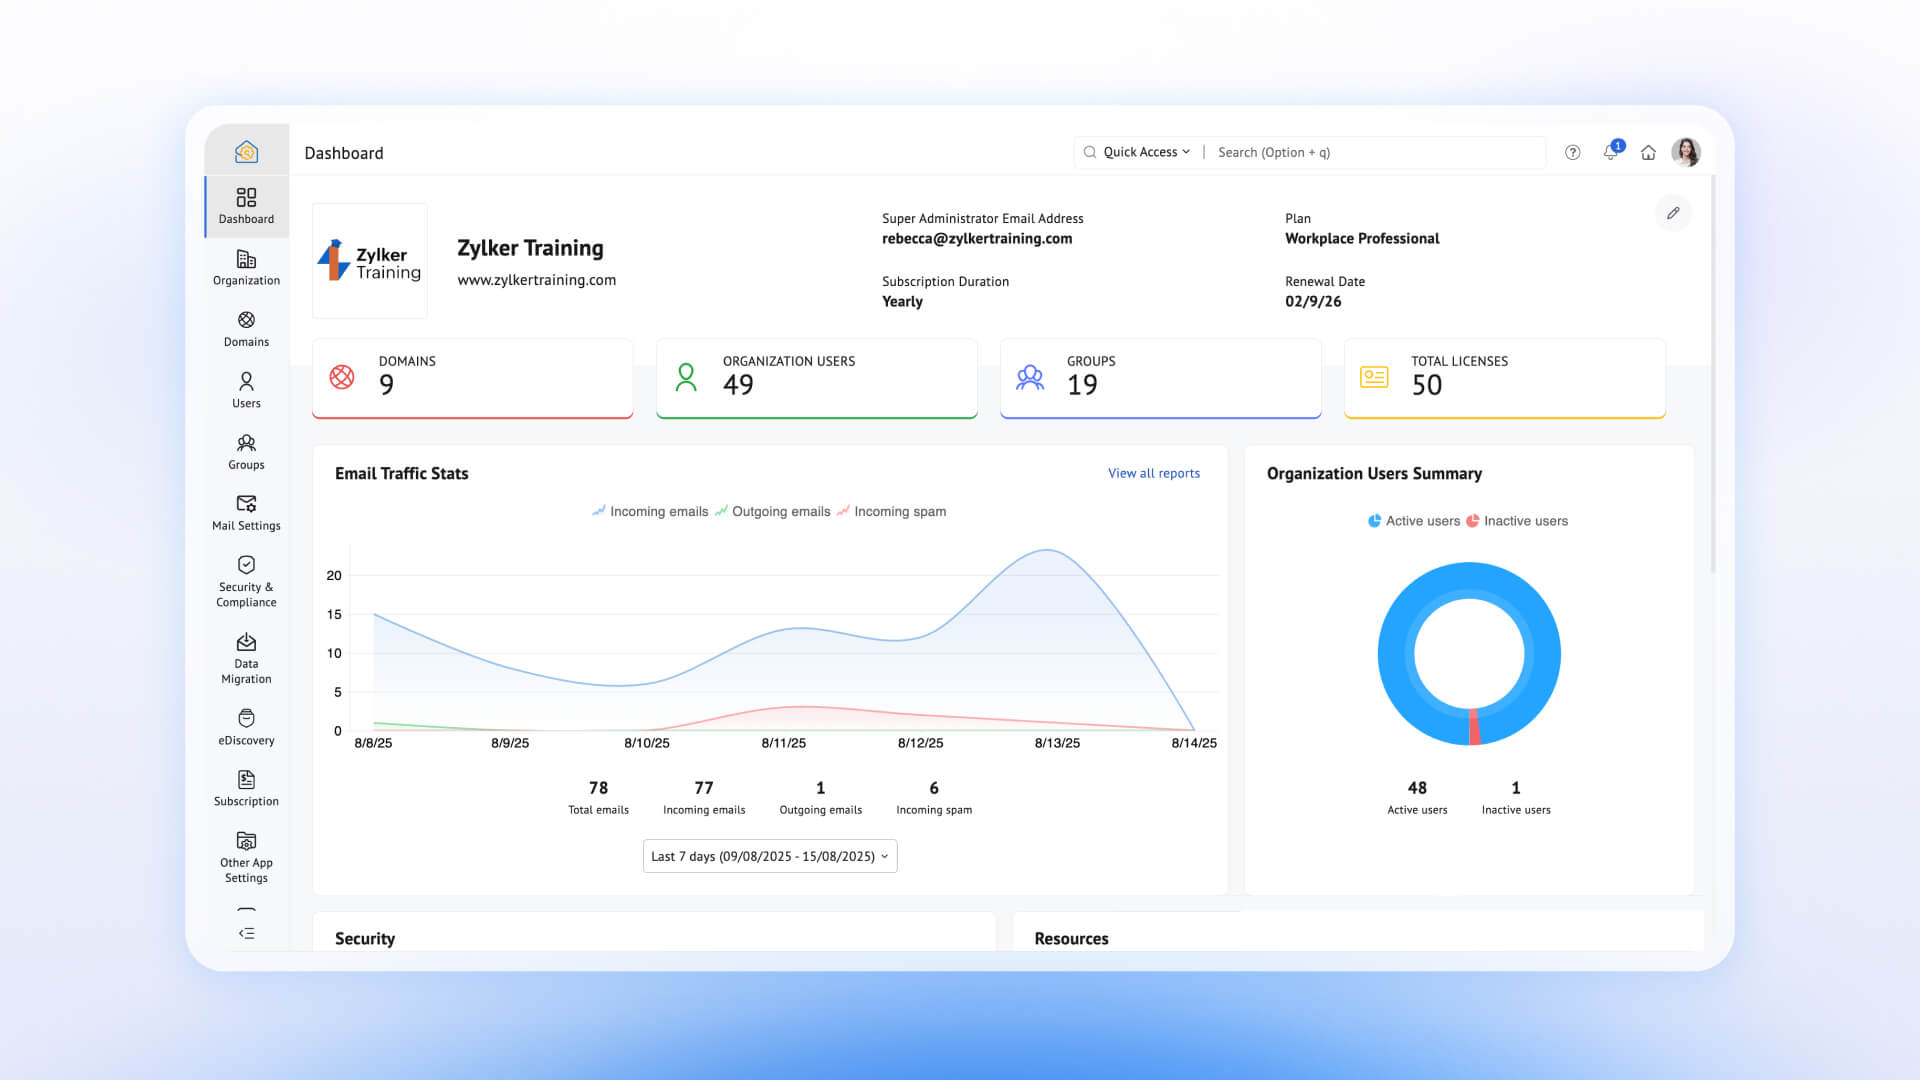Image resolution: width=1920 pixels, height=1080 pixels.
Task: Click the search magnifier icon
Action: [x=1090, y=152]
